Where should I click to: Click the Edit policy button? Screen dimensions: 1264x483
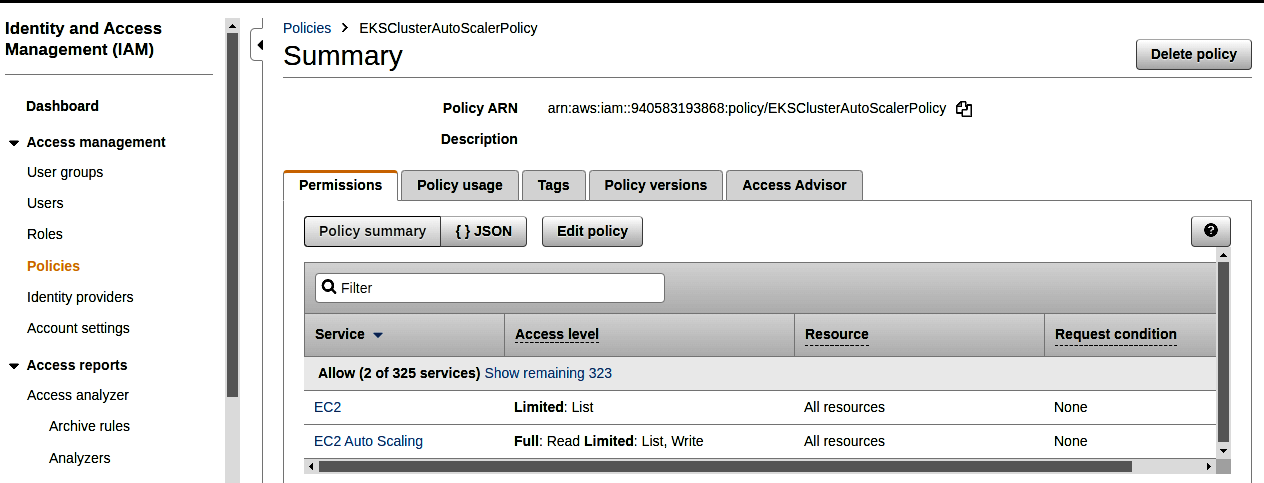[x=592, y=231]
